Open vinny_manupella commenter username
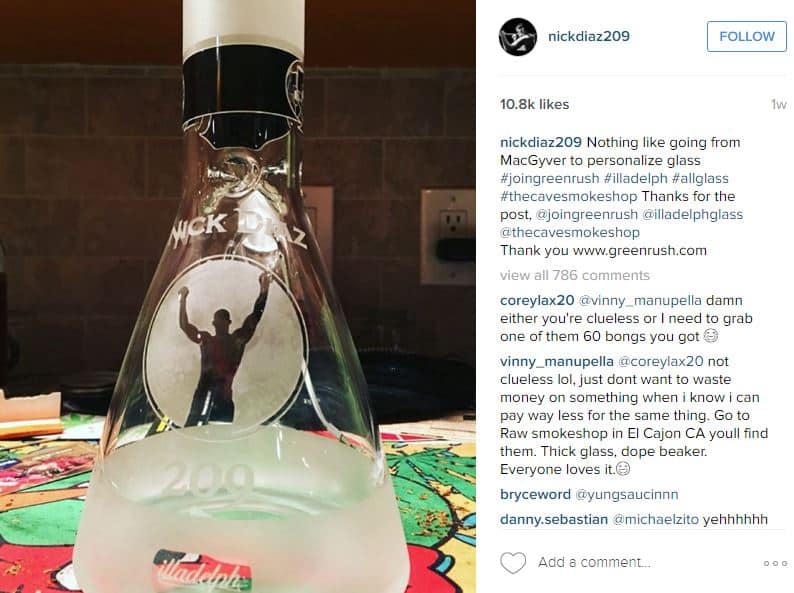 557,362
